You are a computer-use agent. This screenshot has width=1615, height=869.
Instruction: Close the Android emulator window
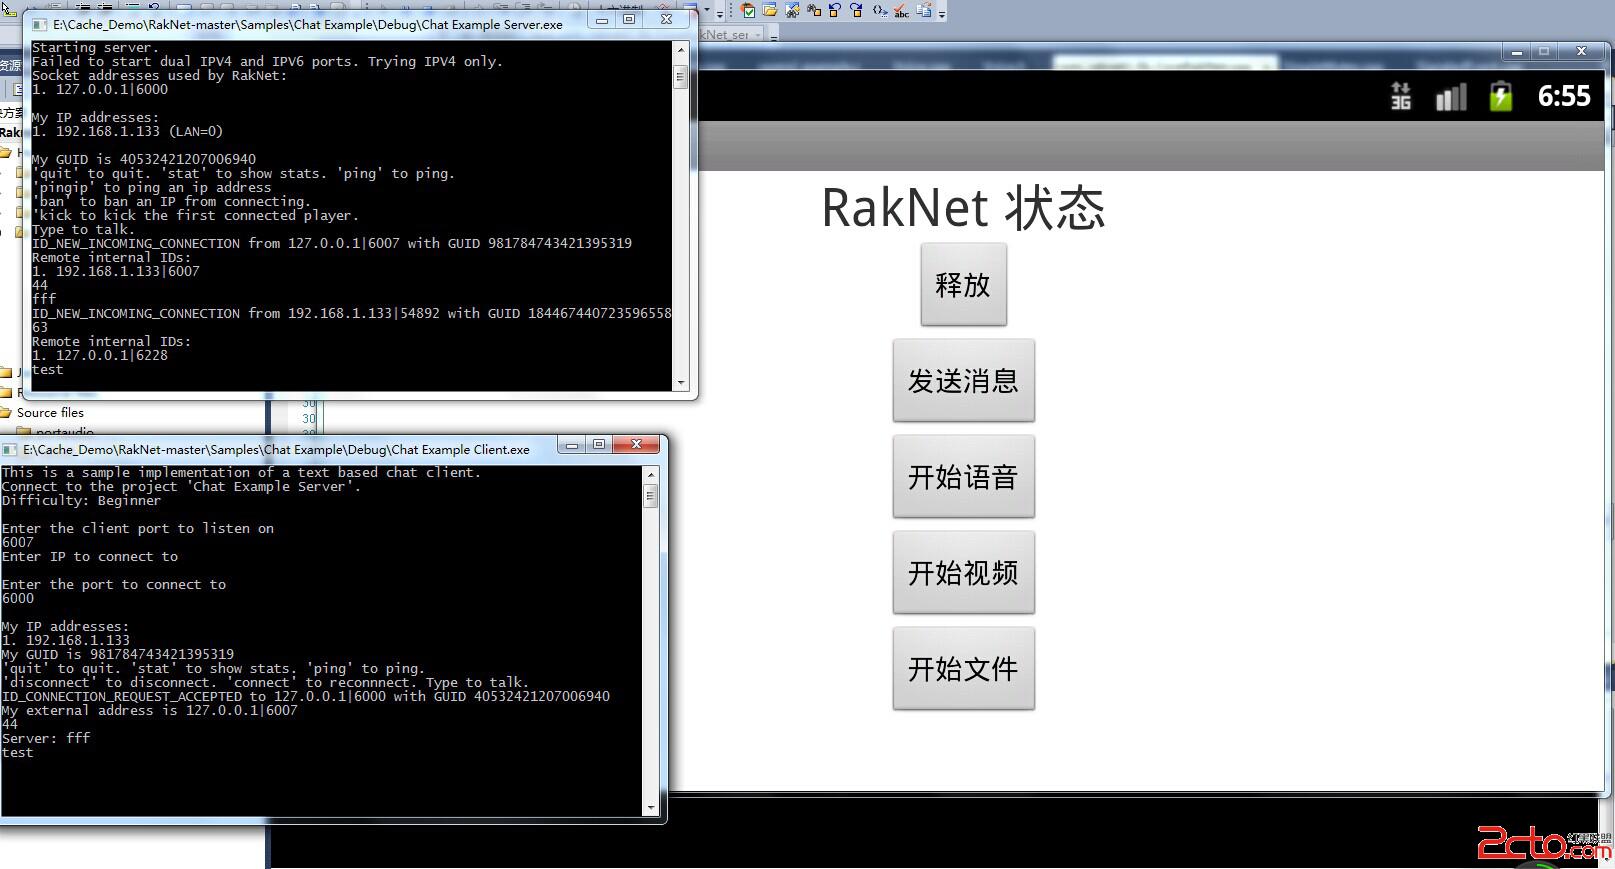pyautogui.click(x=1581, y=51)
